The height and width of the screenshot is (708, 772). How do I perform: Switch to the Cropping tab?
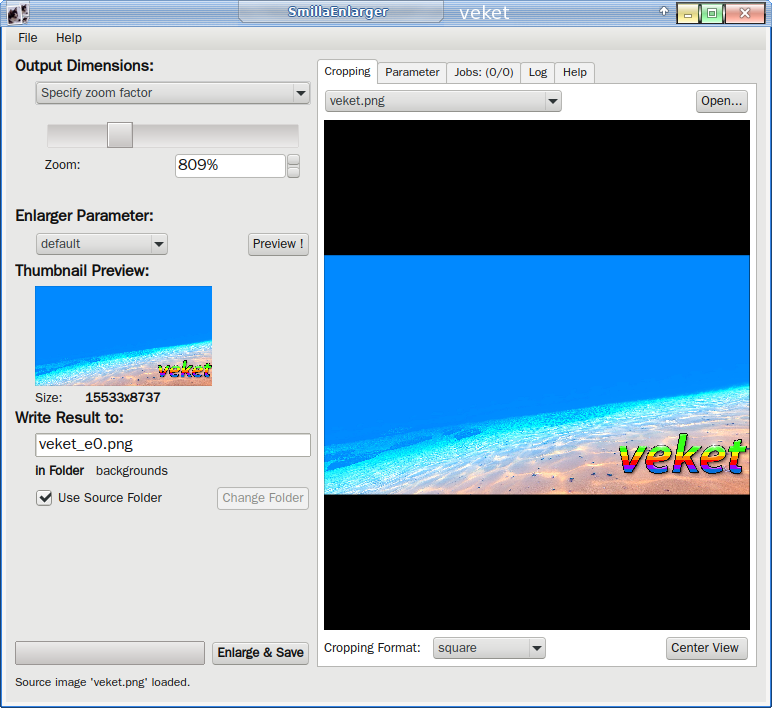coord(347,71)
